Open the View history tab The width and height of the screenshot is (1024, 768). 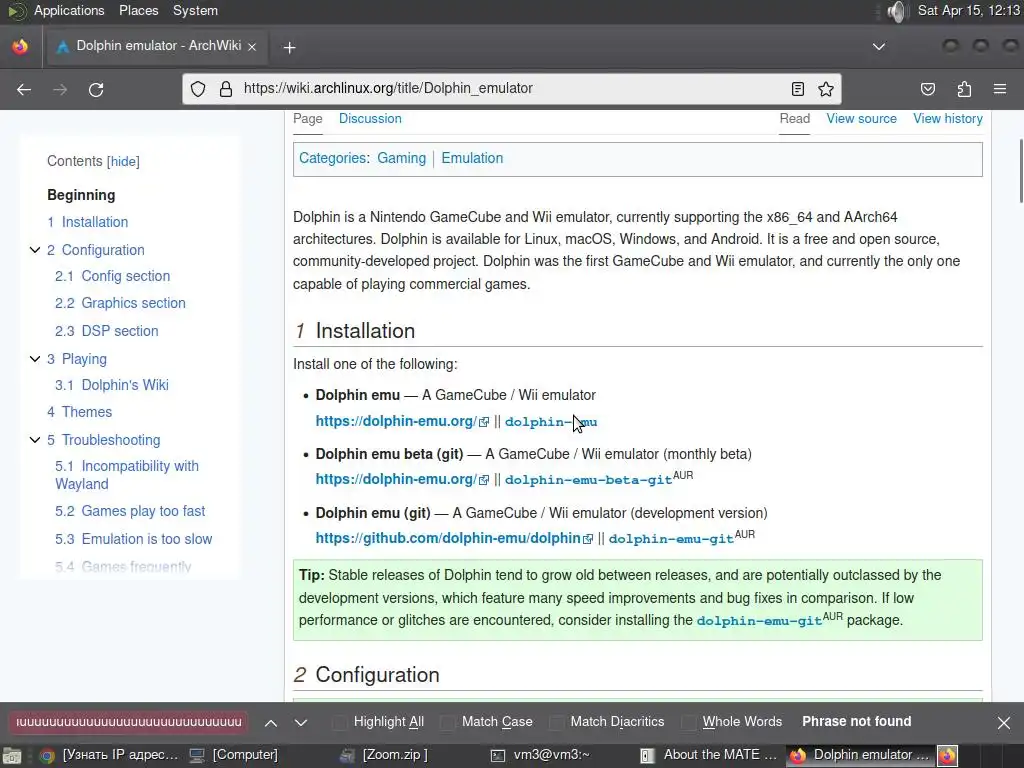(948, 119)
